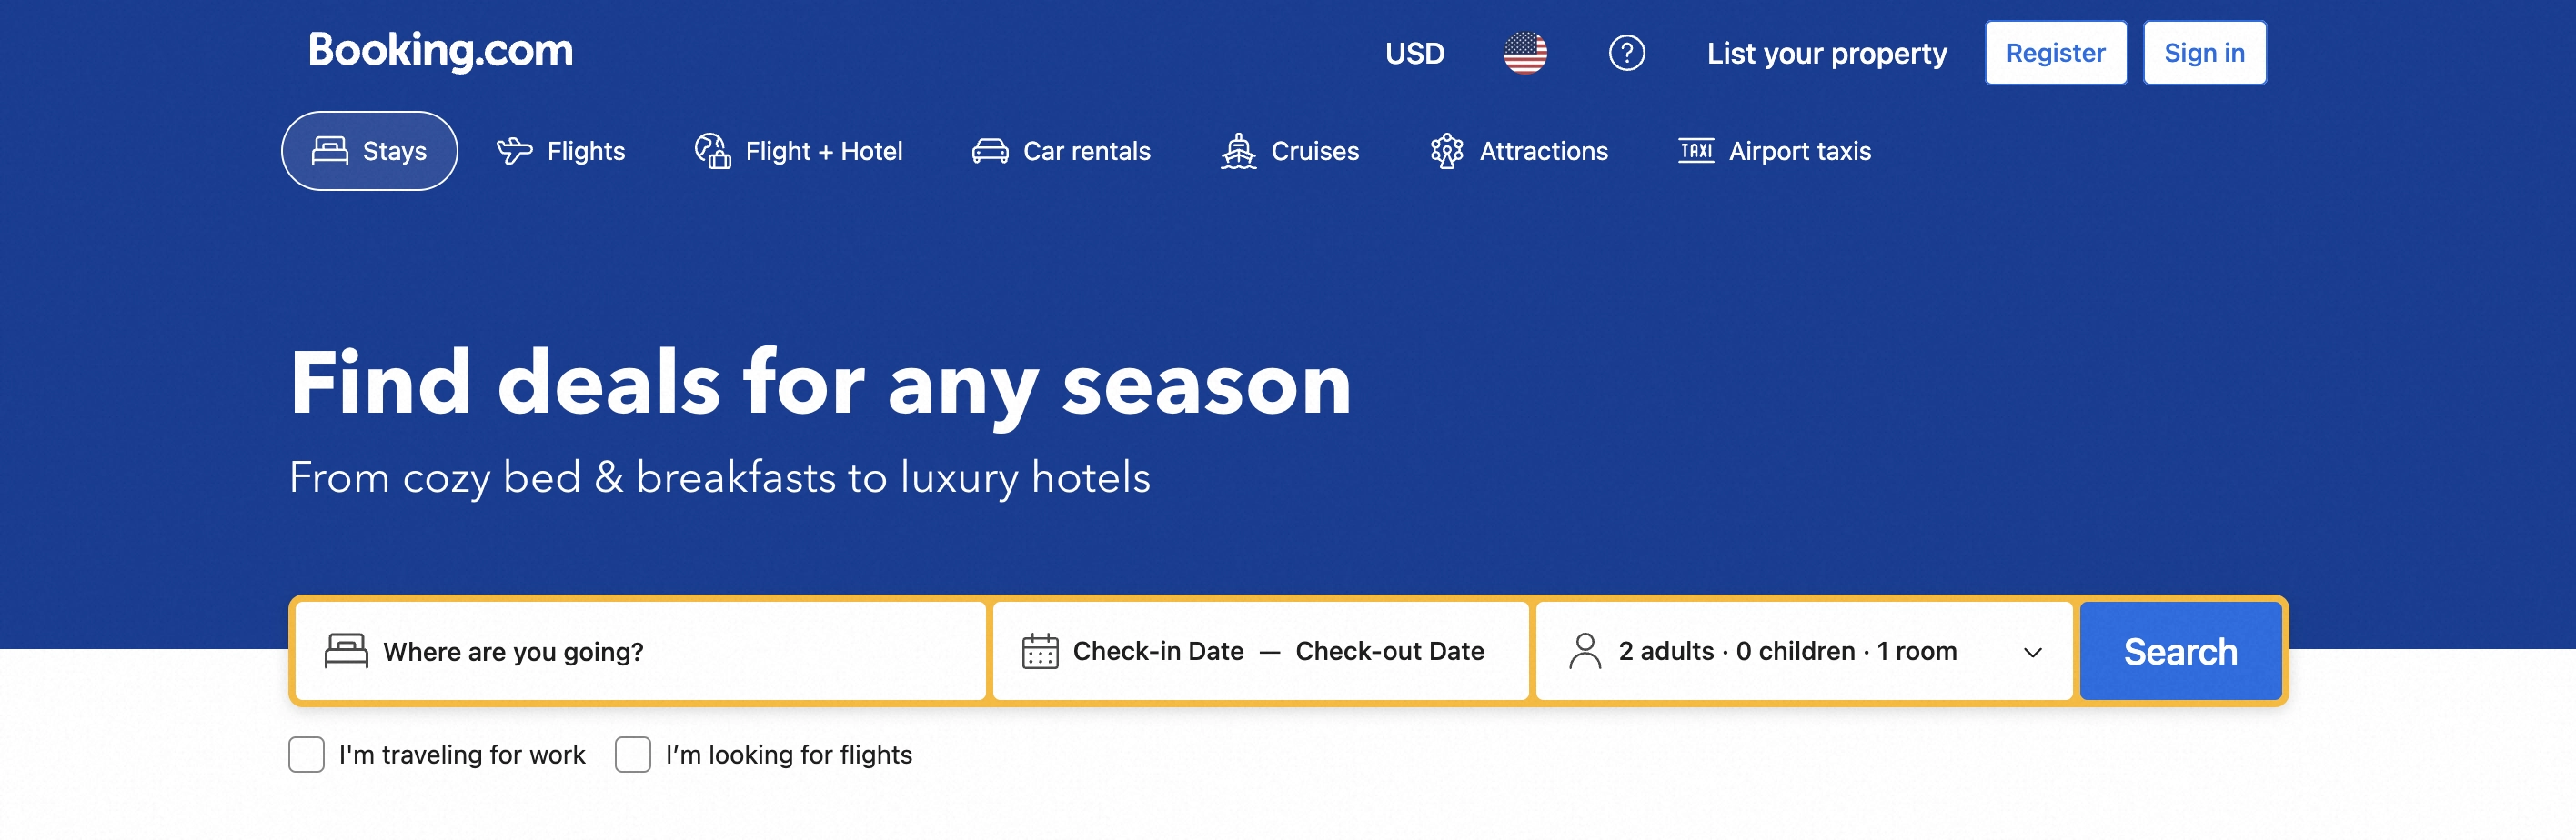This screenshot has height=840, width=2576.
Task: Check "I'm looking for flights" checkbox
Action: 633,754
